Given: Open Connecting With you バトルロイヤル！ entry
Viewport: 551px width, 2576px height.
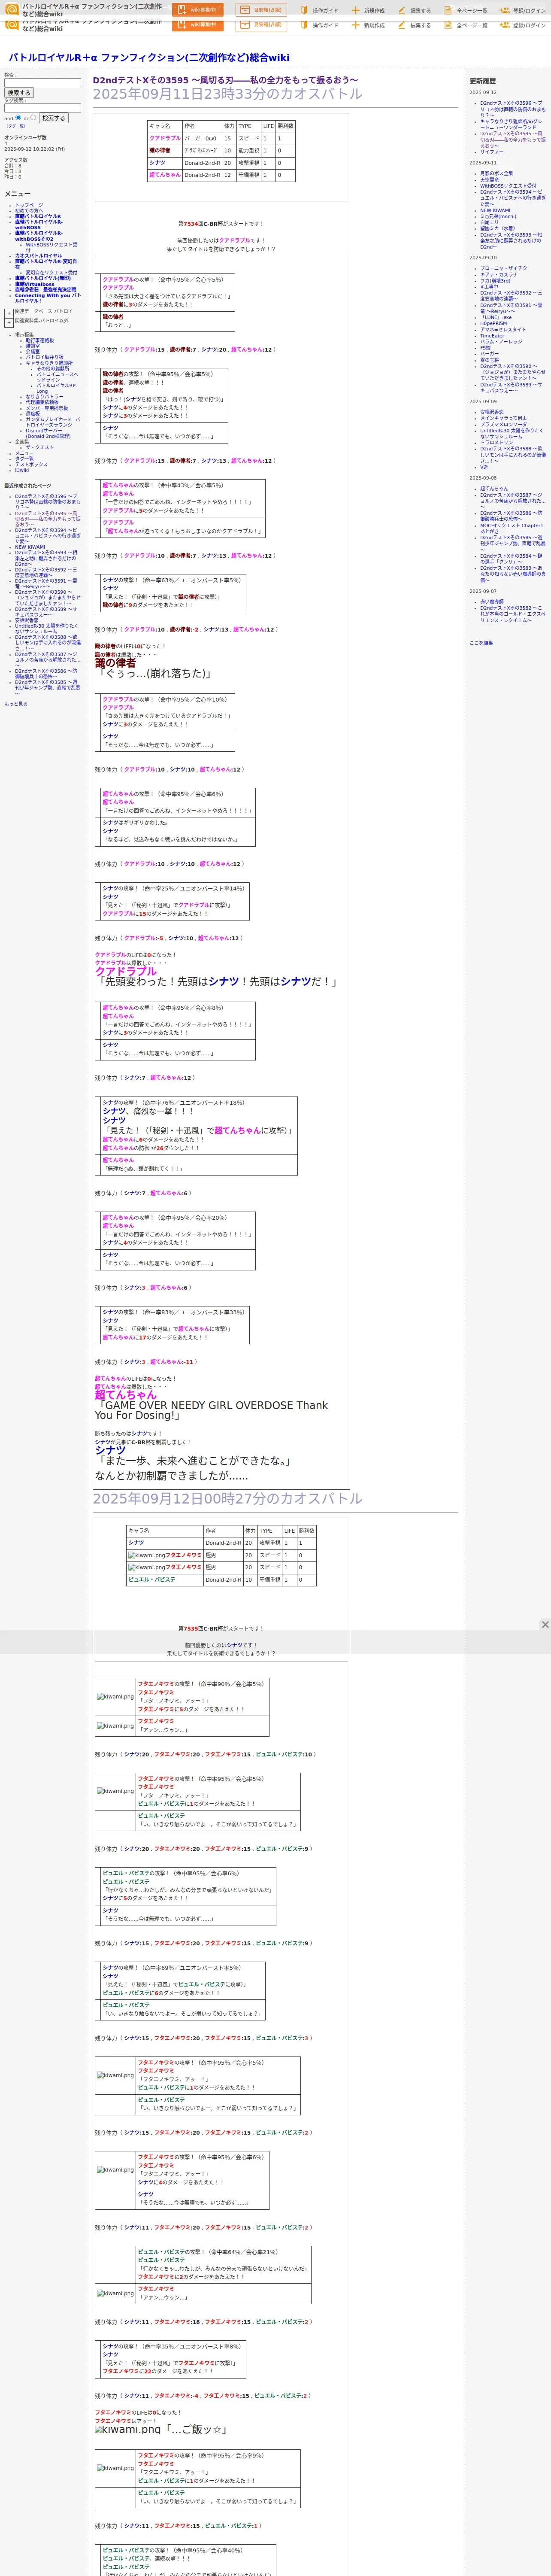Looking at the screenshot, I should (48, 298).
